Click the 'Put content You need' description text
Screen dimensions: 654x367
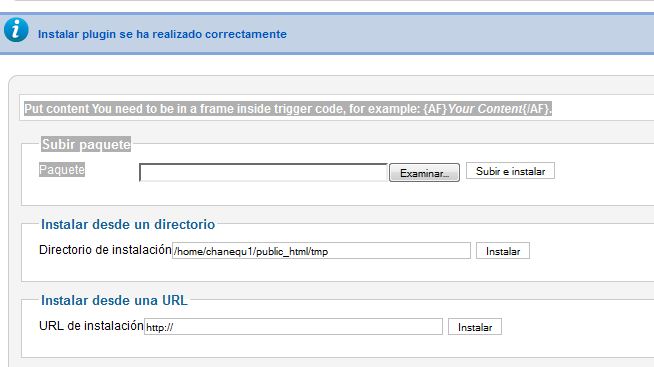[288, 109]
